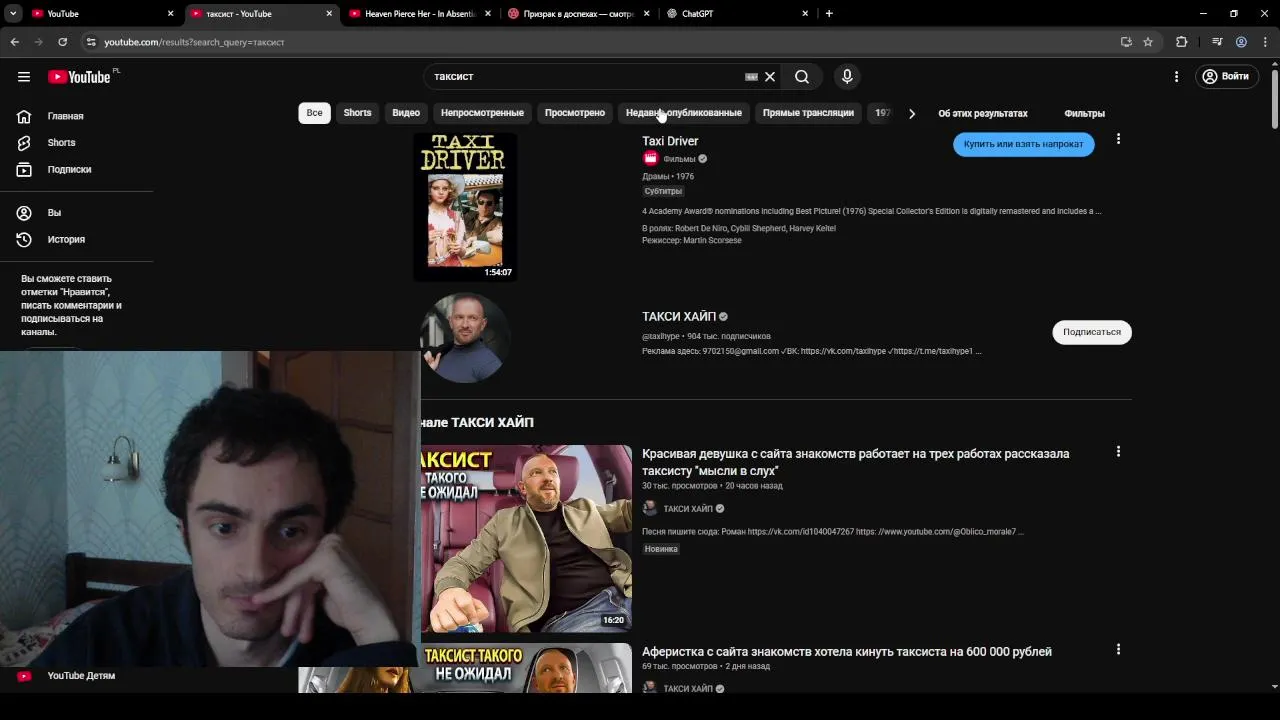This screenshot has height=720, width=1280.
Task: Switch to the ChatGPT tab
Action: 738,14
